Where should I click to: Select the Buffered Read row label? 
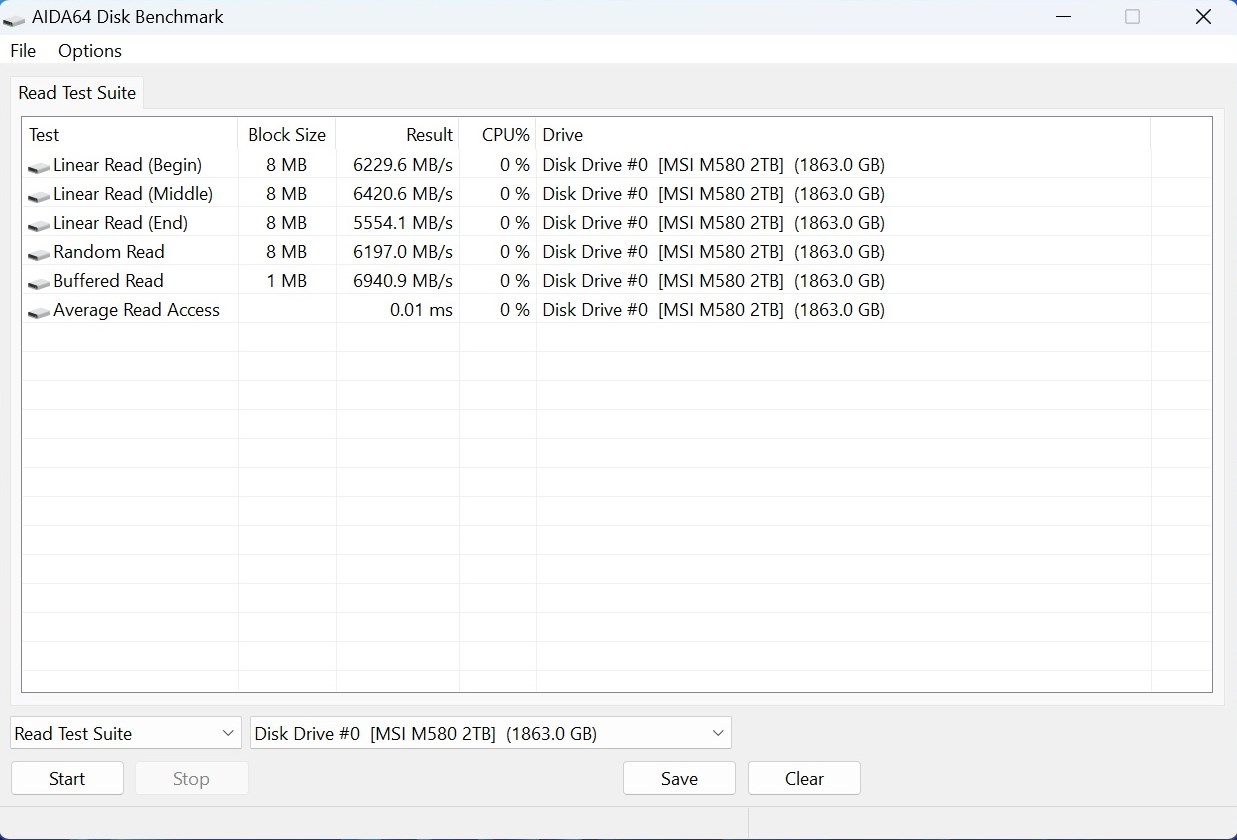coord(108,281)
